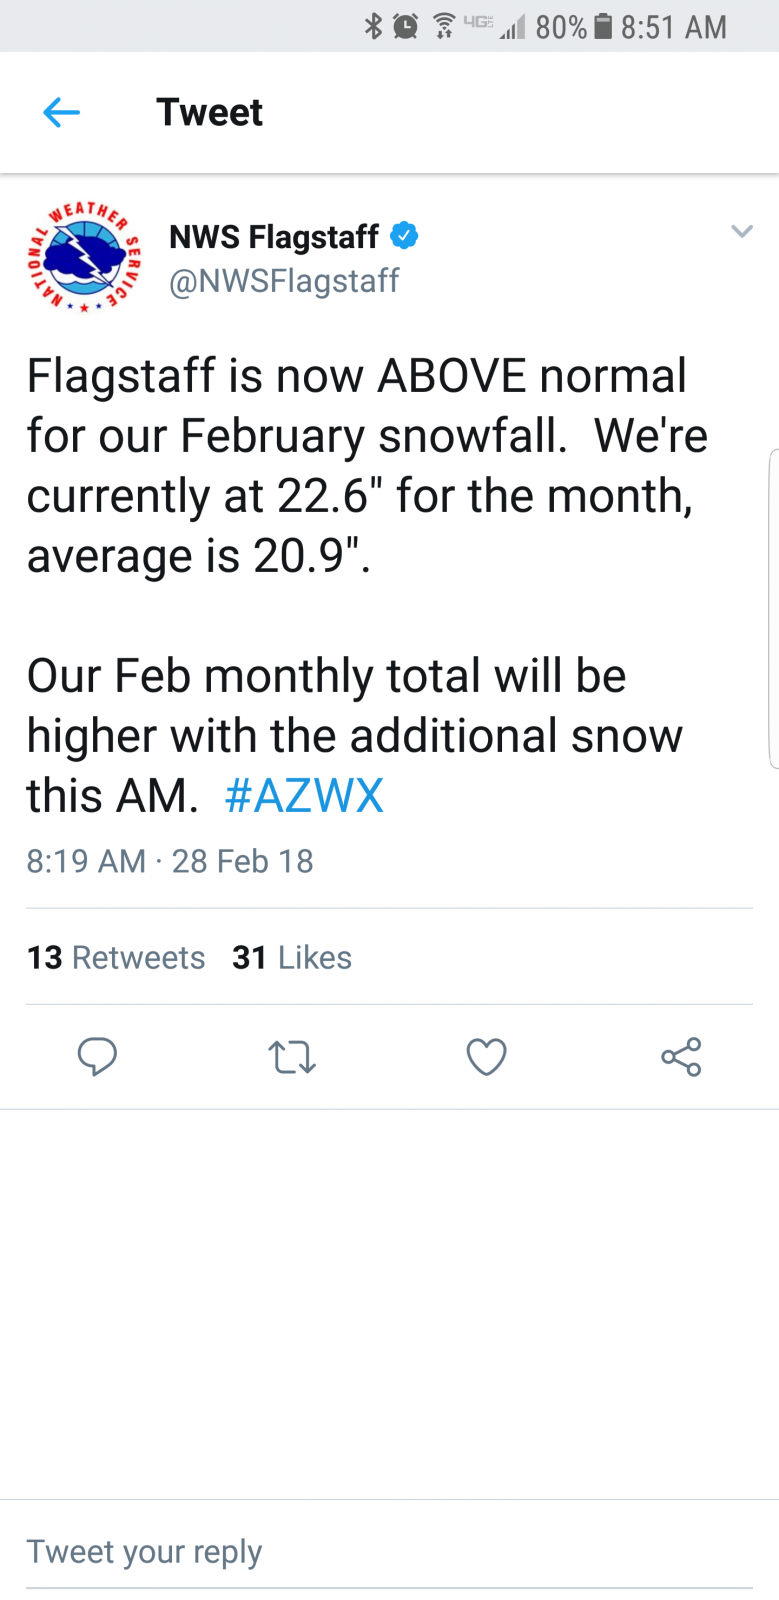Tap the back arrow icon
The height and width of the screenshot is (1600, 779).
[x=61, y=113]
